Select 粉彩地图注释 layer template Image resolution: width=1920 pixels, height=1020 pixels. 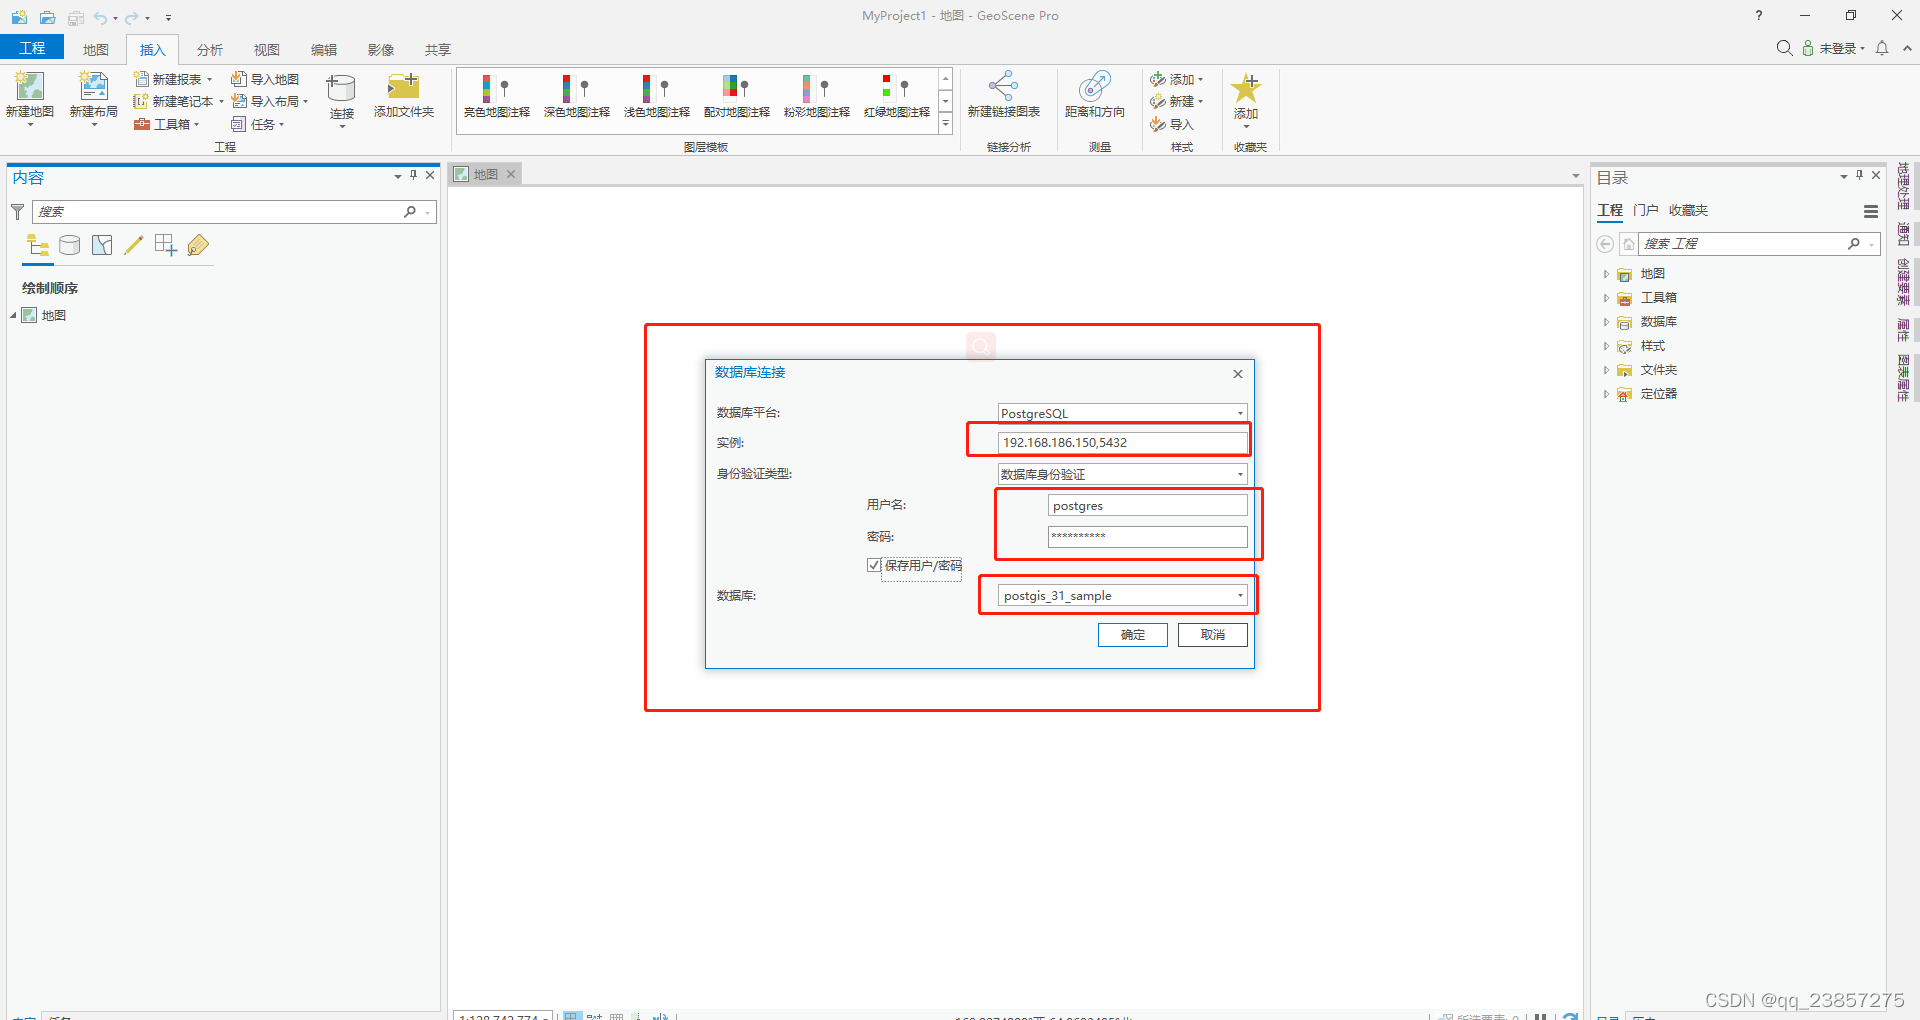(817, 96)
